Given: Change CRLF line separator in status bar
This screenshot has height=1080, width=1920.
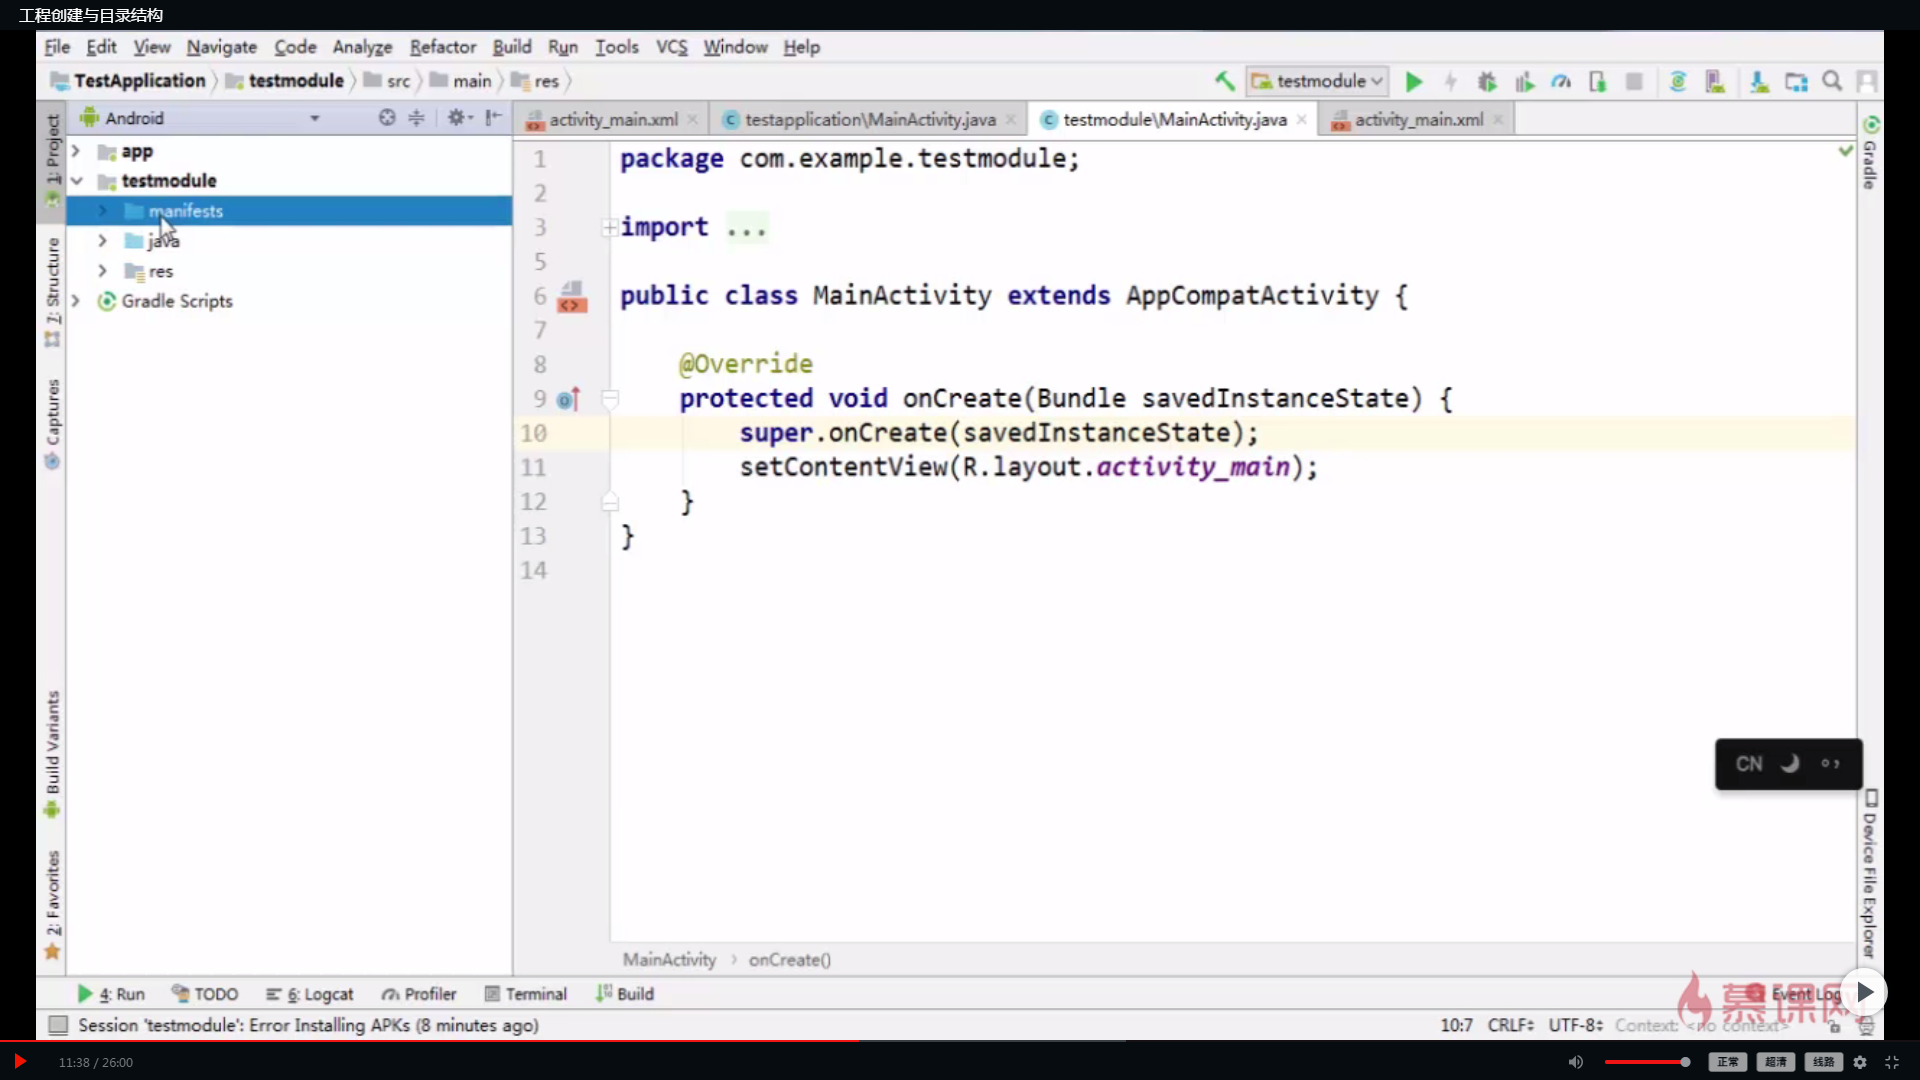Looking at the screenshot, I should [1510, 1025].
